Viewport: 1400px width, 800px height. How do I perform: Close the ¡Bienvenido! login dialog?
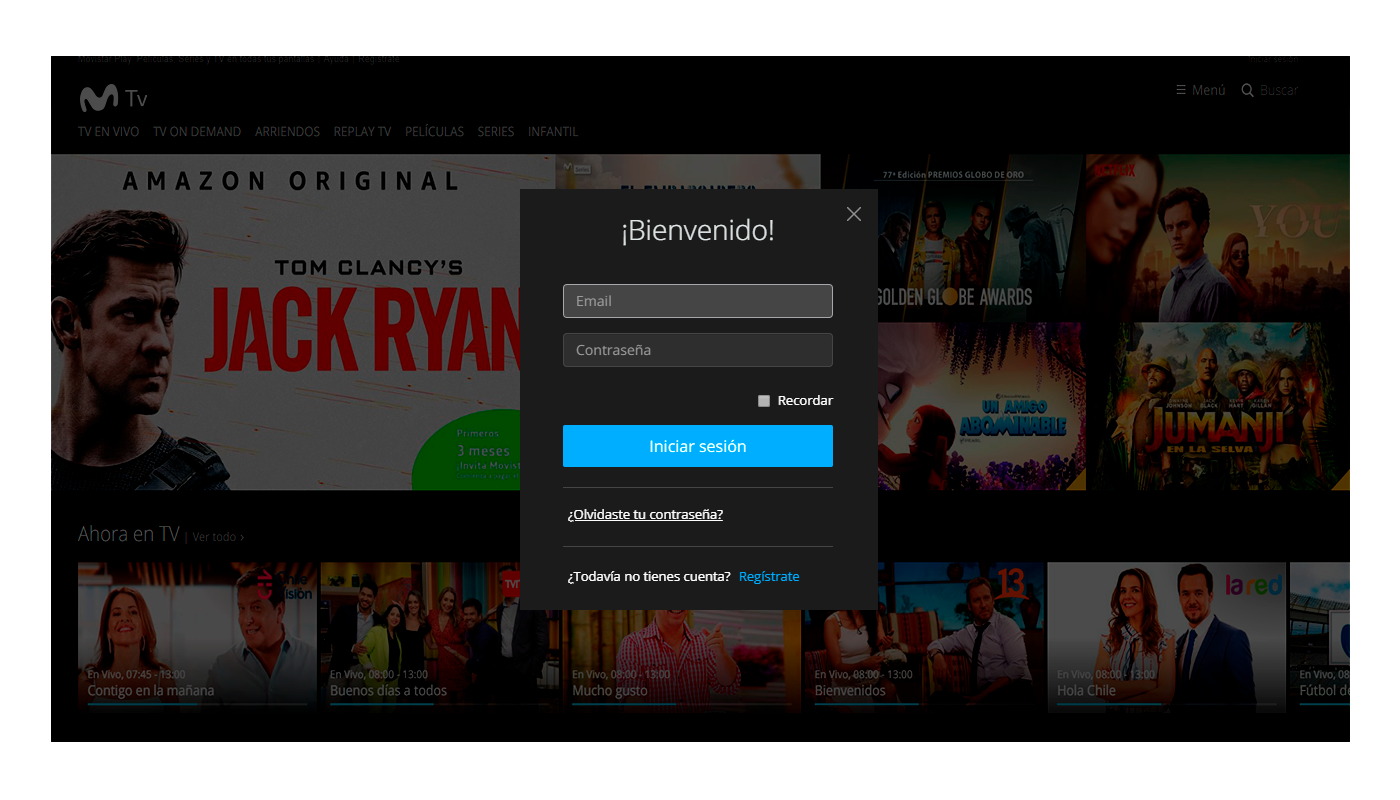(853, 214)
